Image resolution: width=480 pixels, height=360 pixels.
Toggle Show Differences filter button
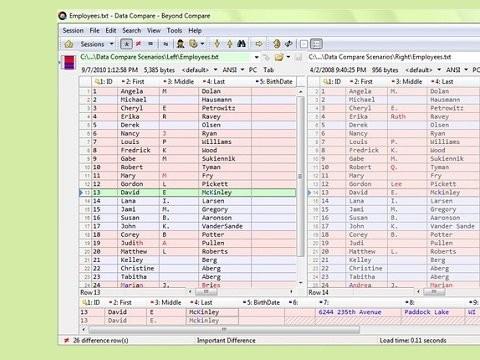(138, 44)
